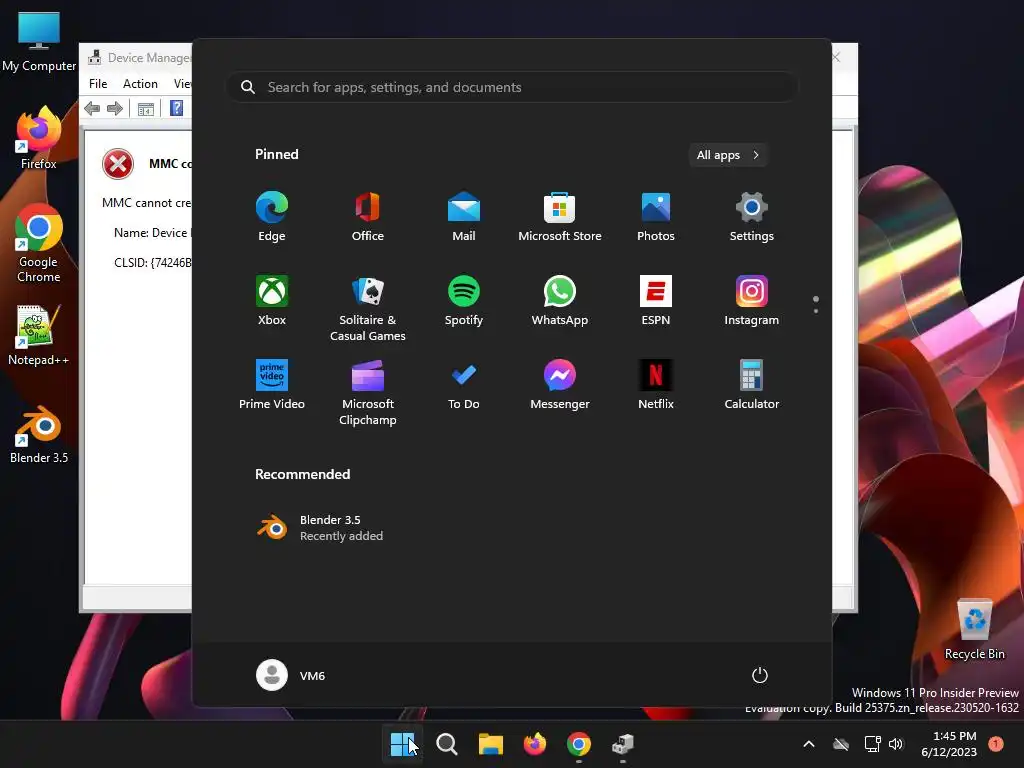Launch Prime Video

coord(272,385)
